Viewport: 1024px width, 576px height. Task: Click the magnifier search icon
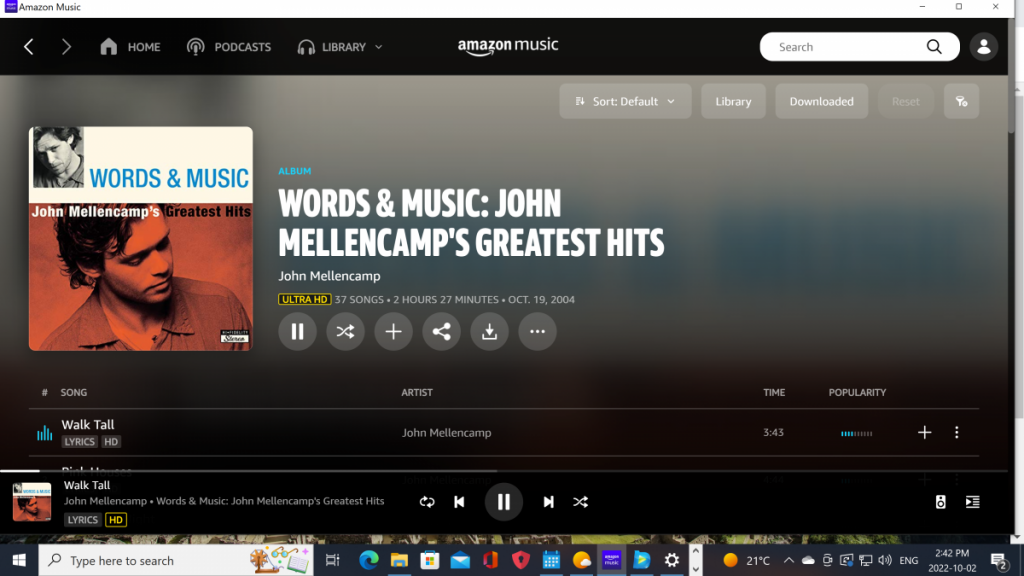click(935, 47)
